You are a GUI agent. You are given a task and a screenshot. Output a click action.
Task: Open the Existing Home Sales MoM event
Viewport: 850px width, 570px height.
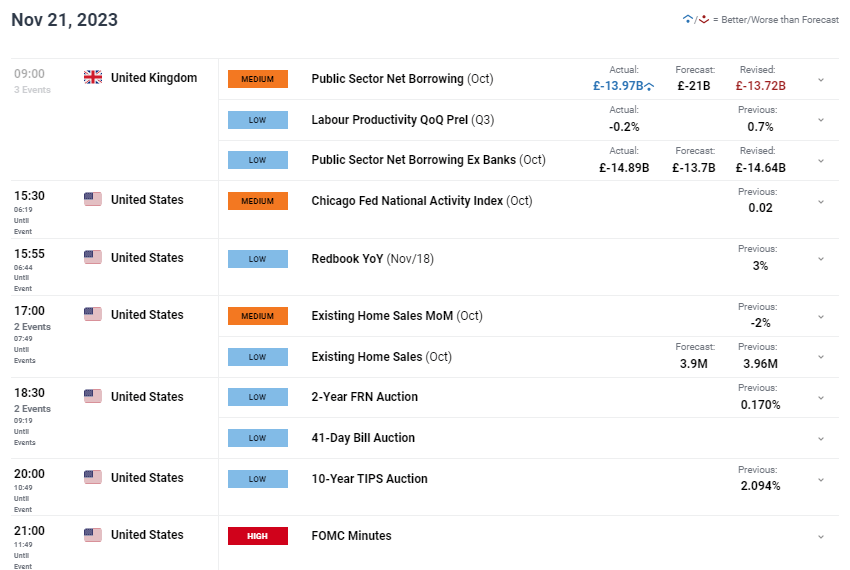coord(396,316)
